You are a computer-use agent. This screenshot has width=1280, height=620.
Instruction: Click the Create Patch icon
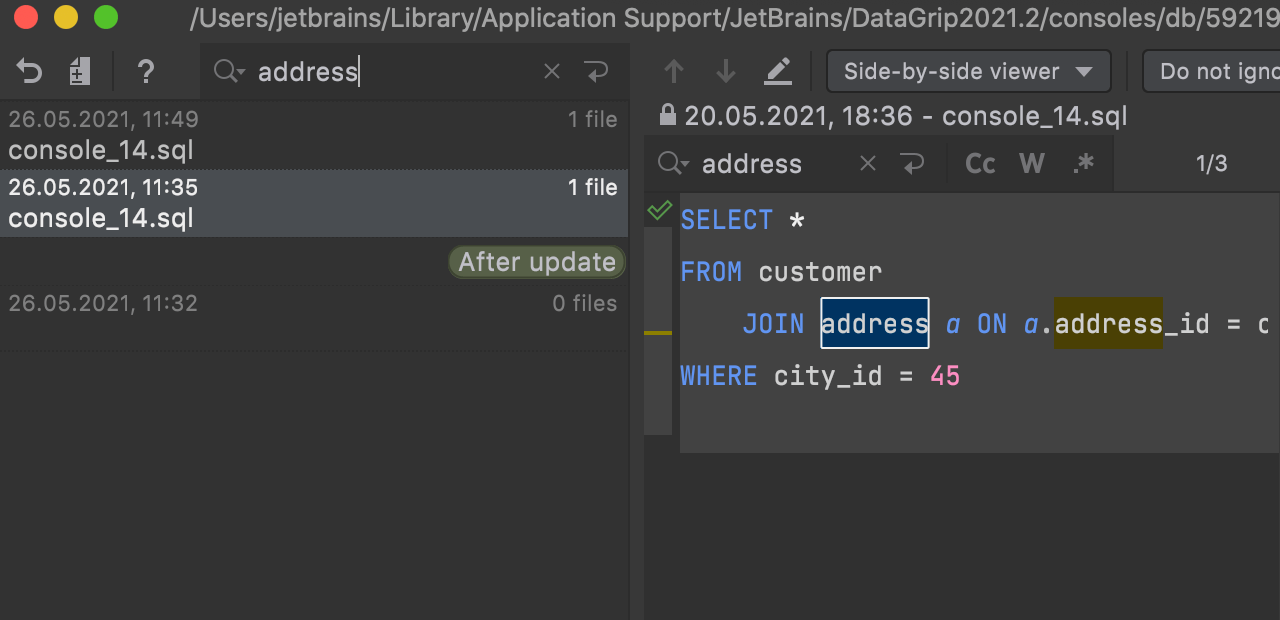pyautogui.click(x=80, y=72)
